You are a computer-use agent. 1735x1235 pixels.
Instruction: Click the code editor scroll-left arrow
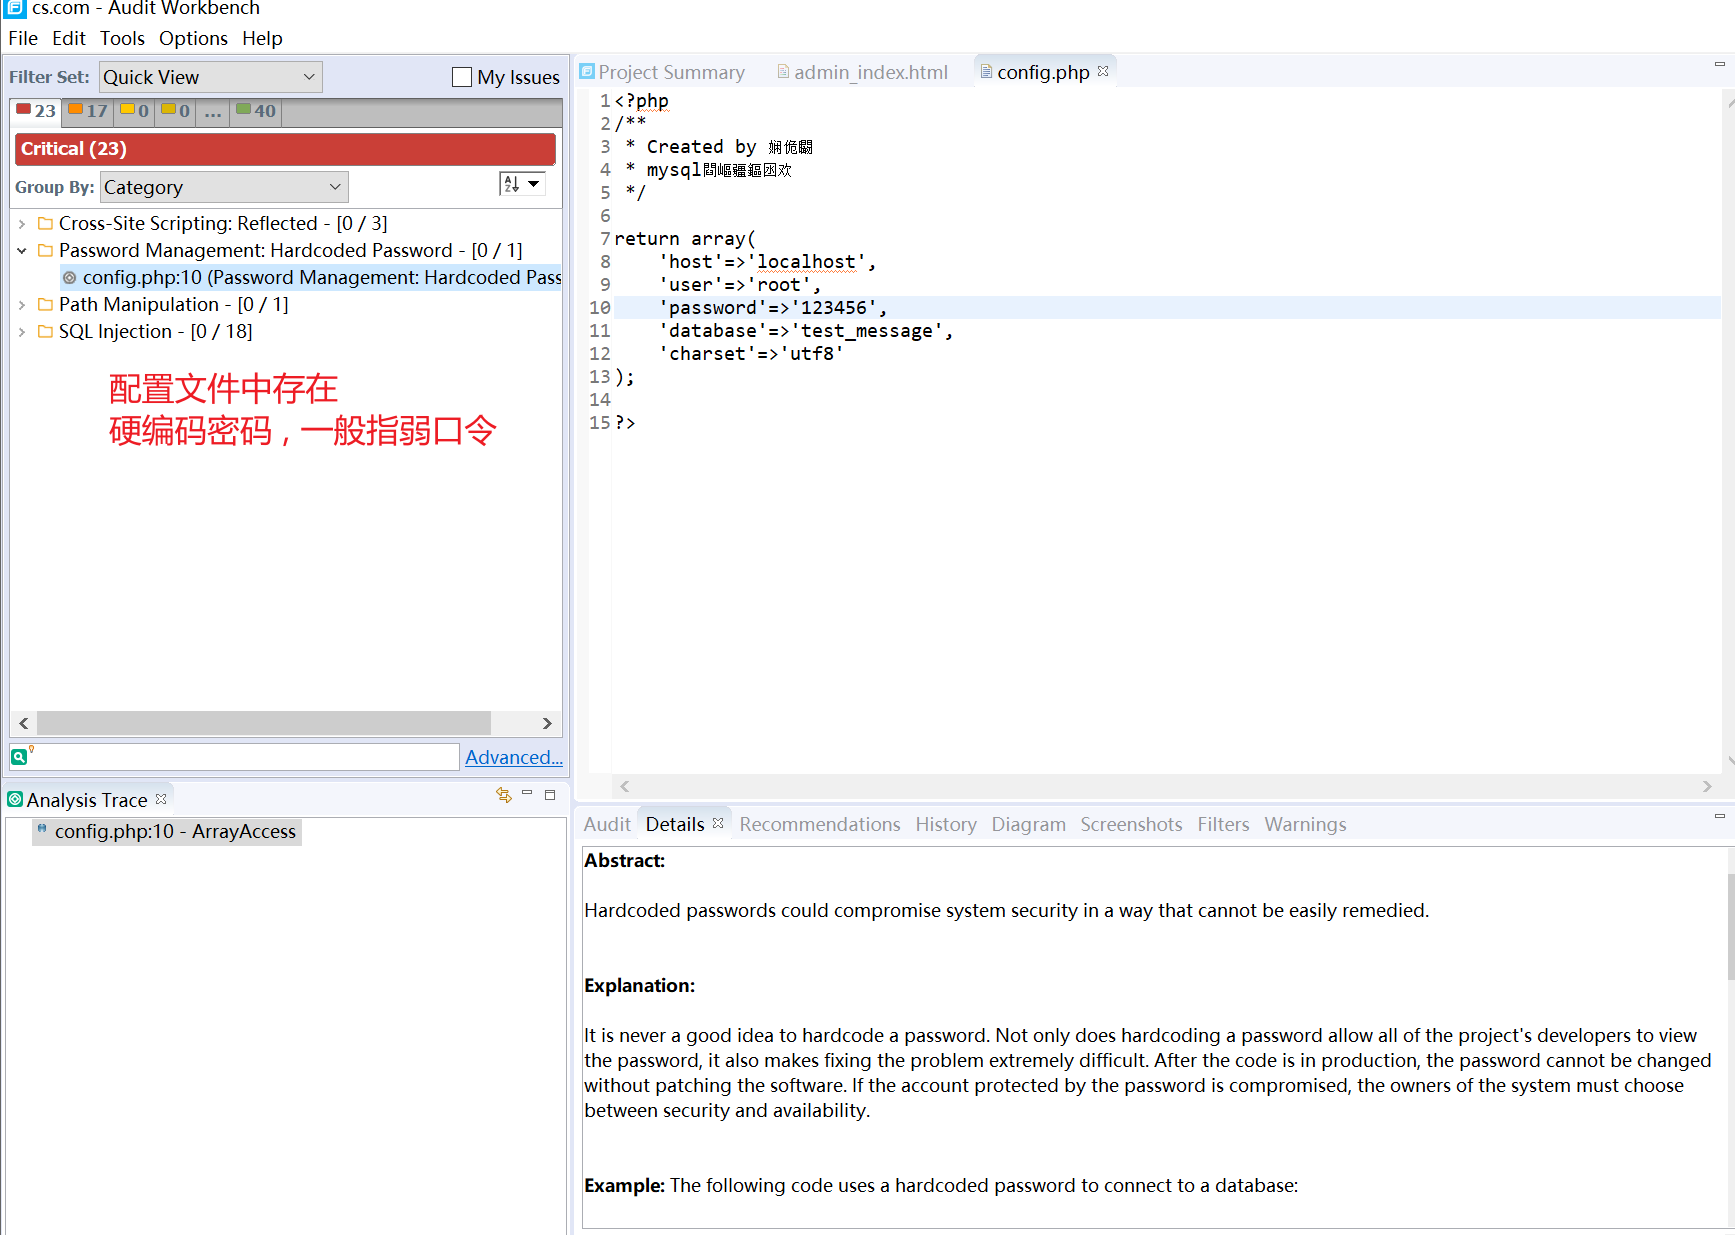(x=624, y=787)
